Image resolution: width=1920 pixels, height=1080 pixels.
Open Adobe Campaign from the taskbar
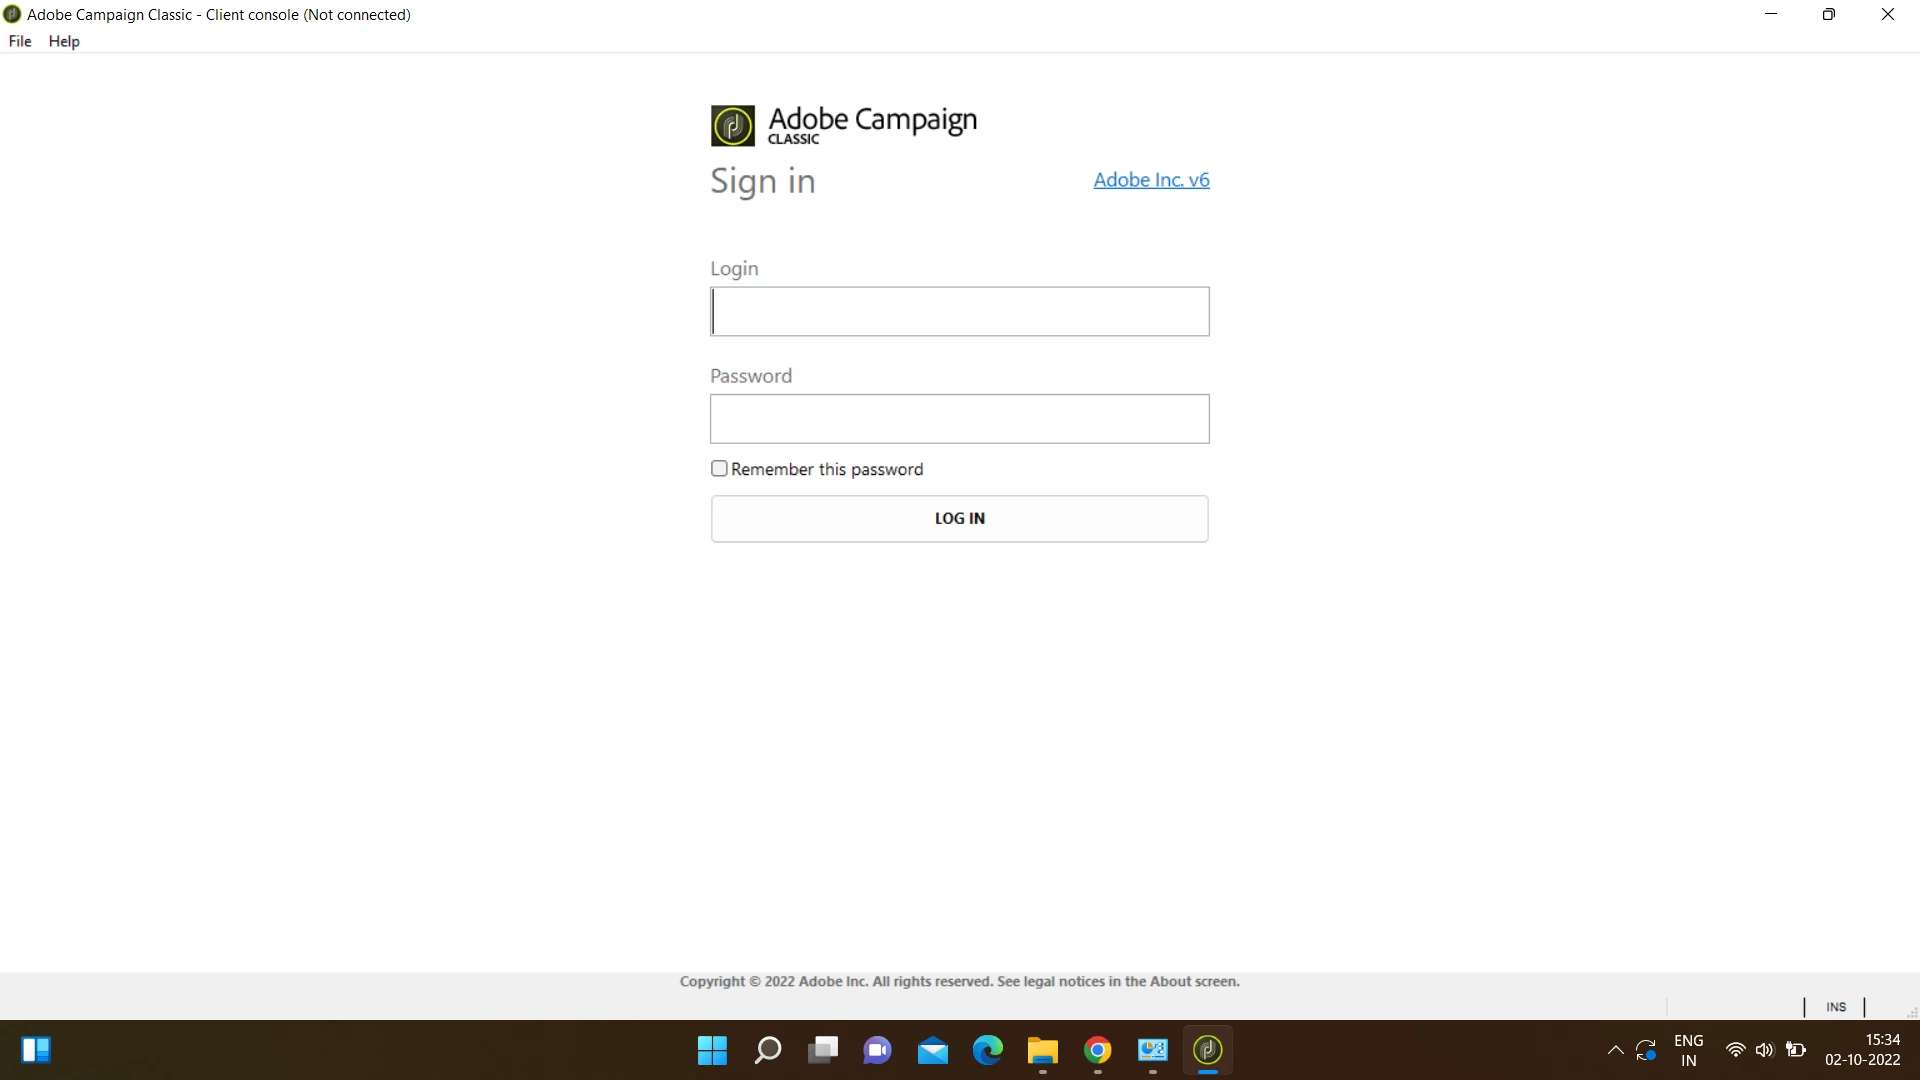point(1207,1050)
